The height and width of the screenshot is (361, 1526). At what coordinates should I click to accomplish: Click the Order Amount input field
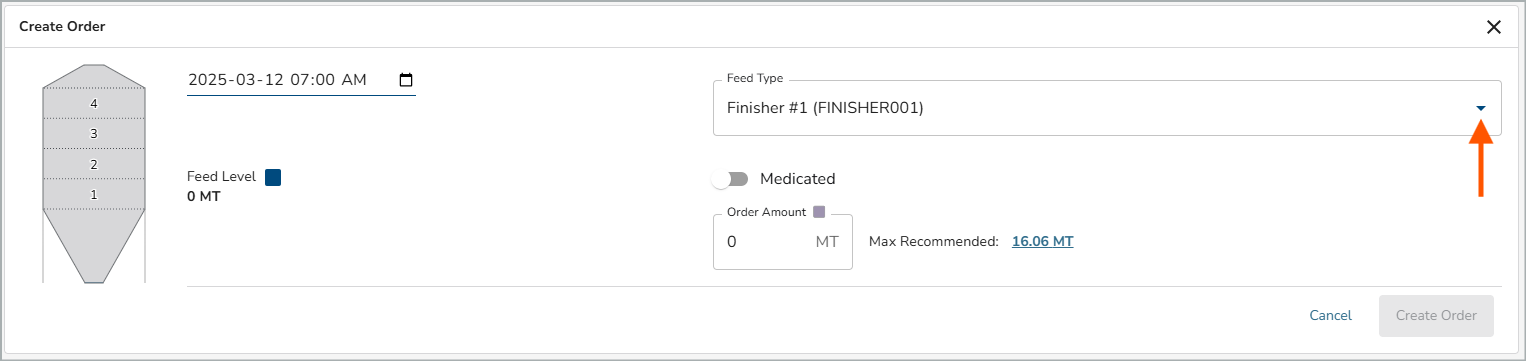tap(767, 242)
